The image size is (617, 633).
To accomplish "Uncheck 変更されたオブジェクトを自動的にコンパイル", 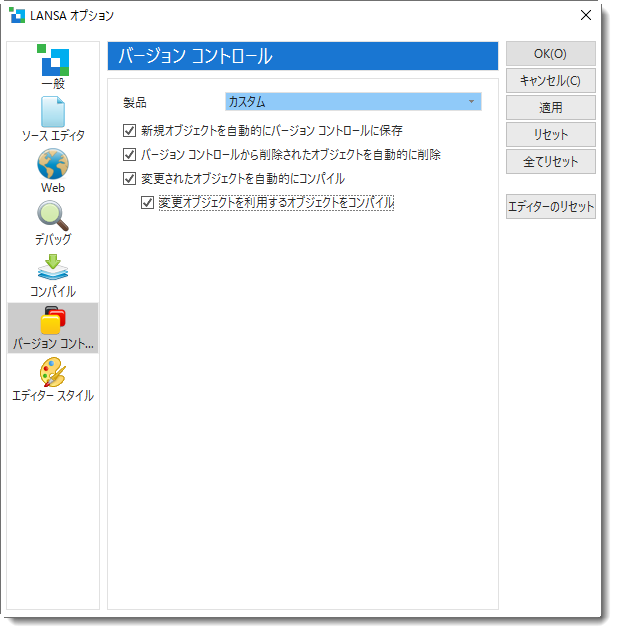I will [129, 178].
